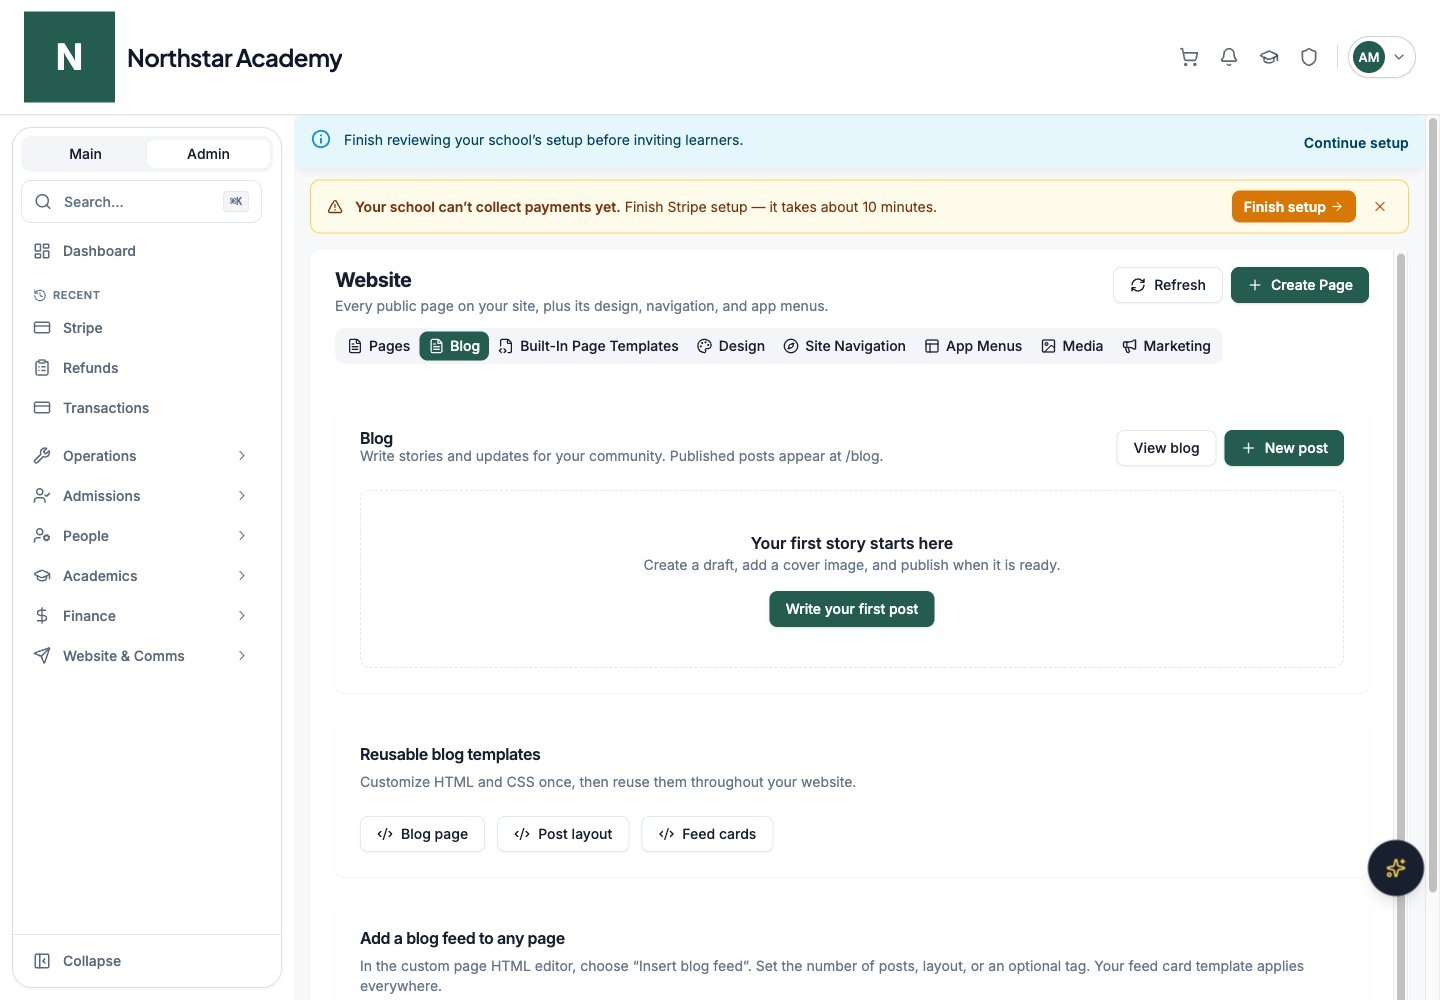This screenshot has width=1440, height=1000.
Task: Click the warning triangle icon in payments banner
Action: point(335,207)
